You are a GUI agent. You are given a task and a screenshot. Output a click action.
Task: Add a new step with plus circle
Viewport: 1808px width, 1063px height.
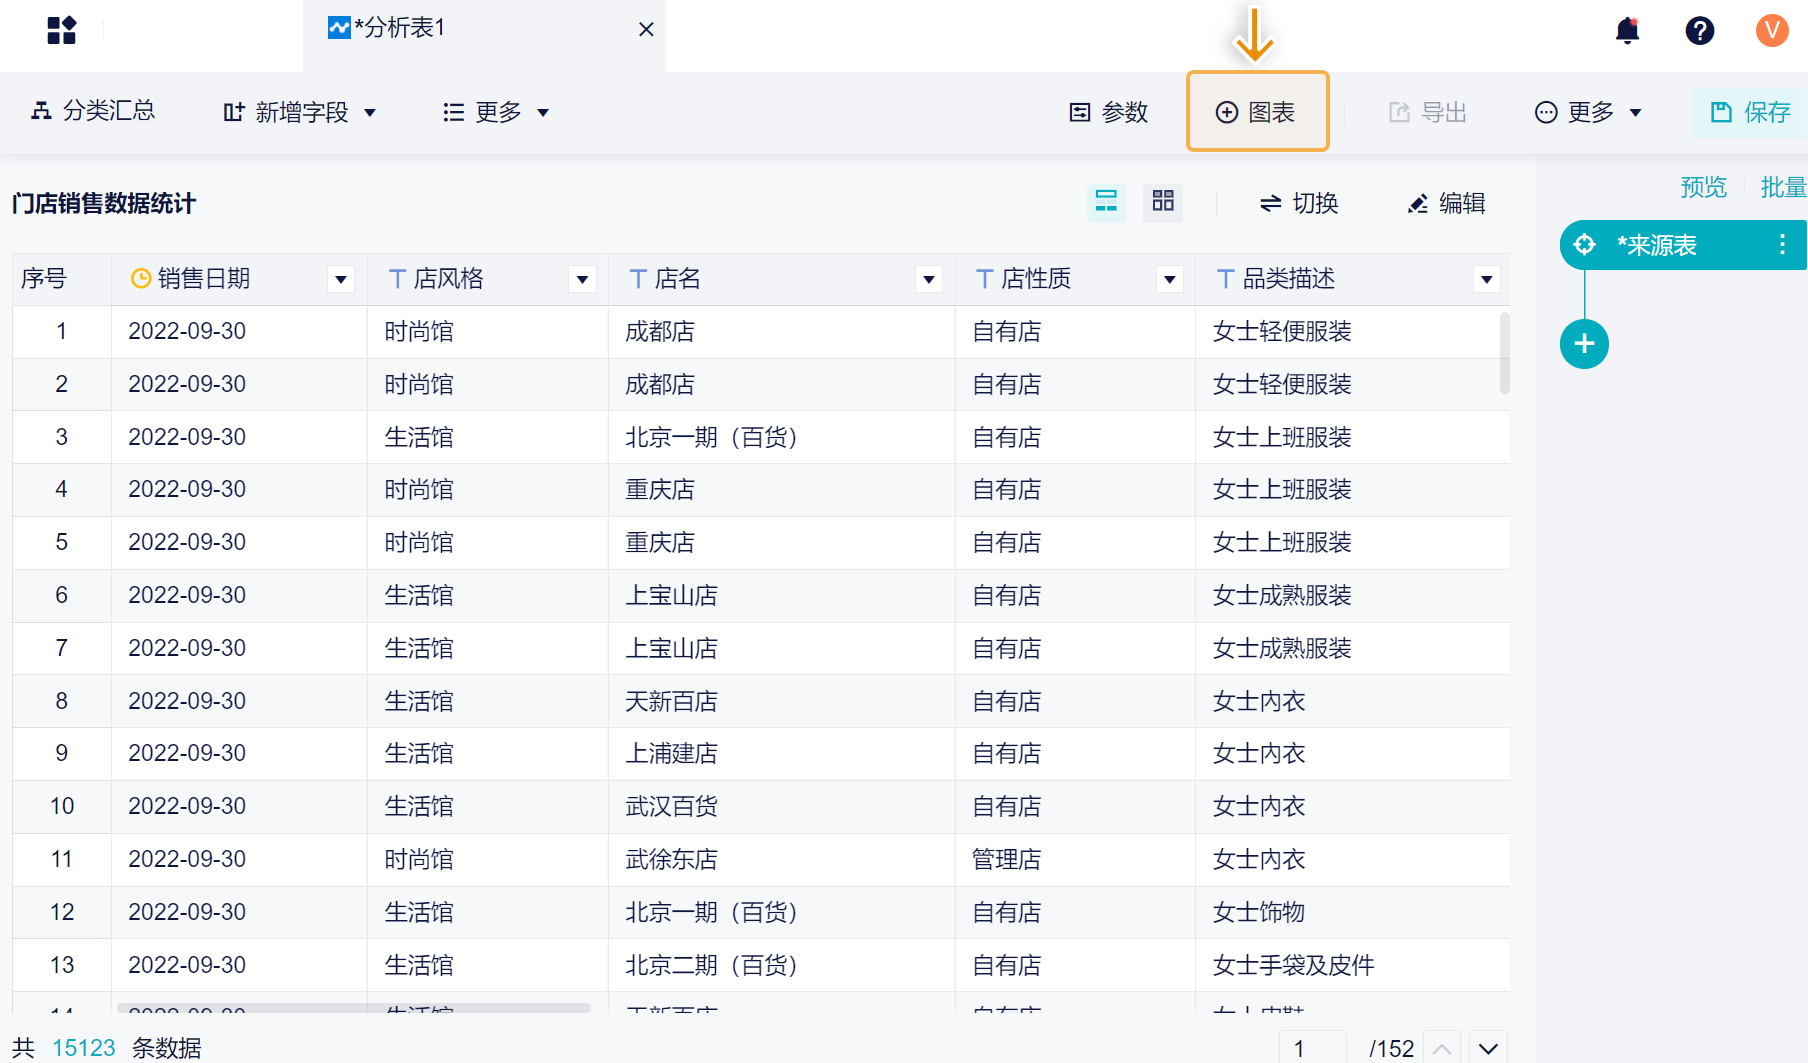click(x=1584, y=344)
